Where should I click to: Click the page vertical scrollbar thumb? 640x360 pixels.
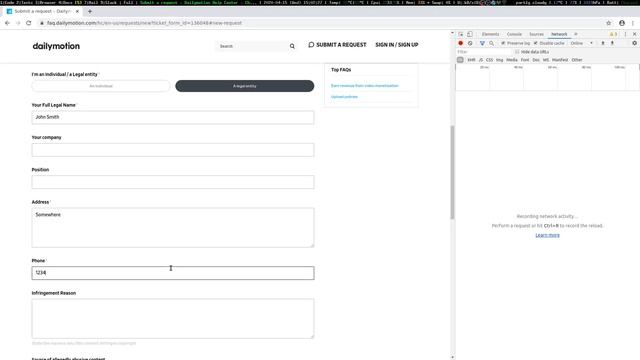pos(452,172)
